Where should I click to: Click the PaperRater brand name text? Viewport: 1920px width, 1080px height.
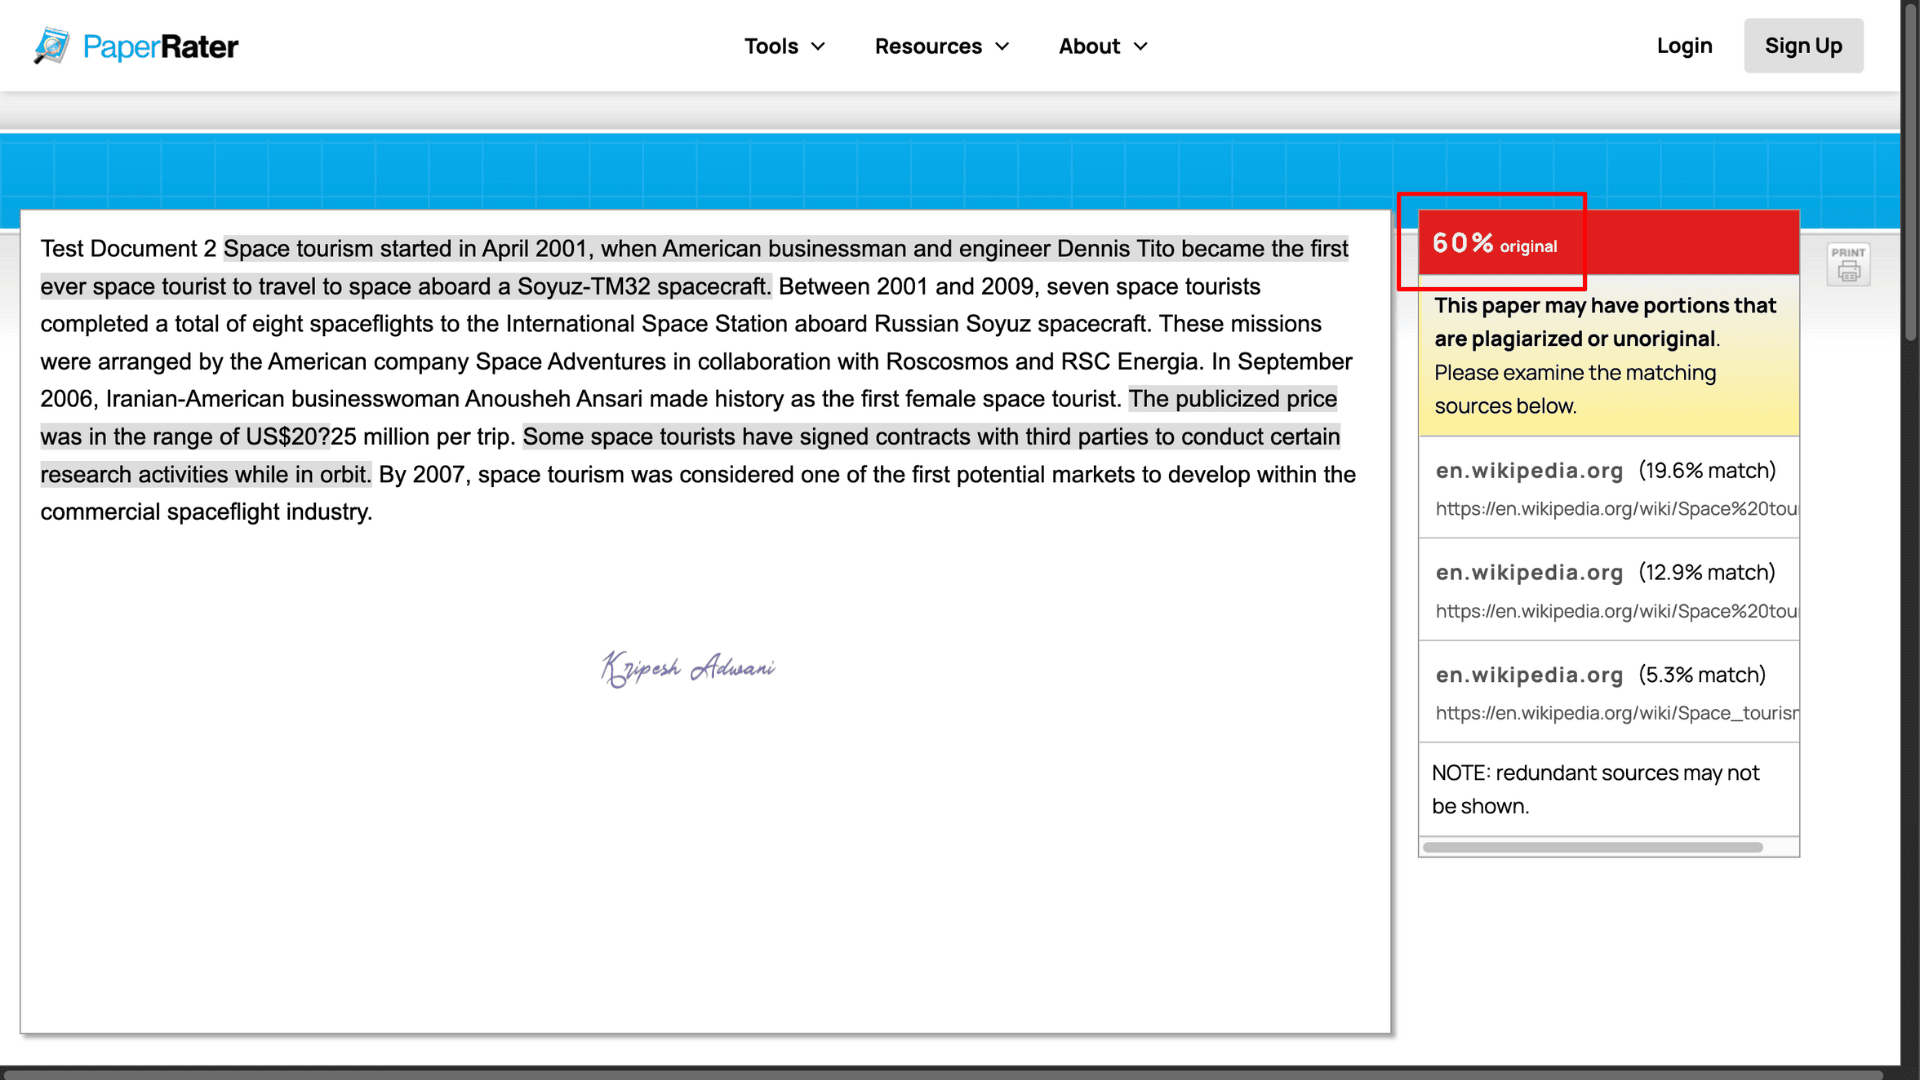click(x=160, y=47)
